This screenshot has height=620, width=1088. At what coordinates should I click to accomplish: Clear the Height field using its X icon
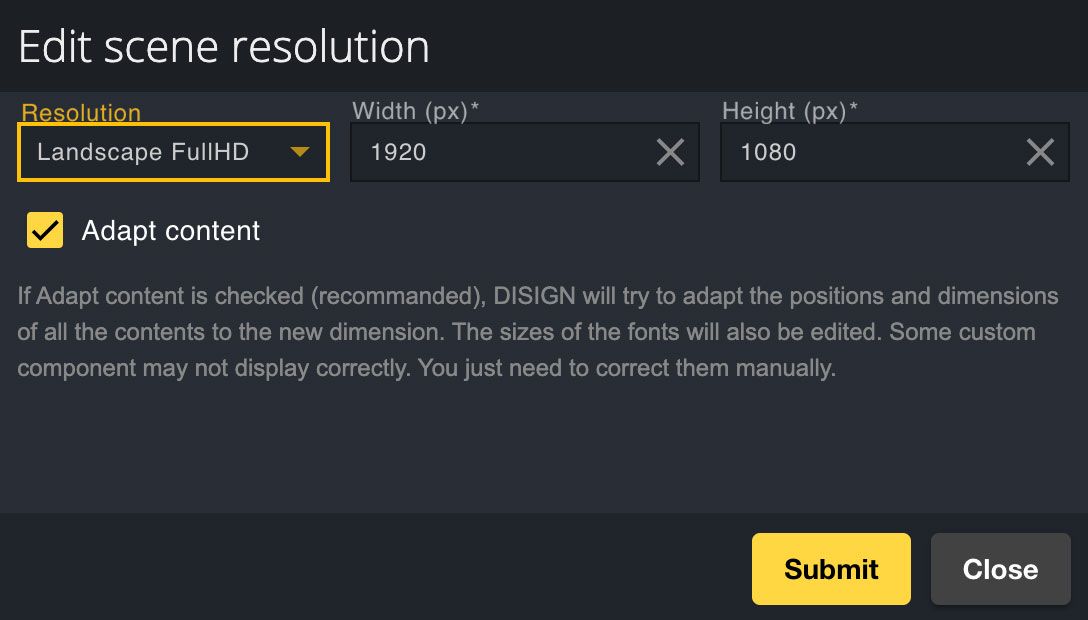[1040, 152]
